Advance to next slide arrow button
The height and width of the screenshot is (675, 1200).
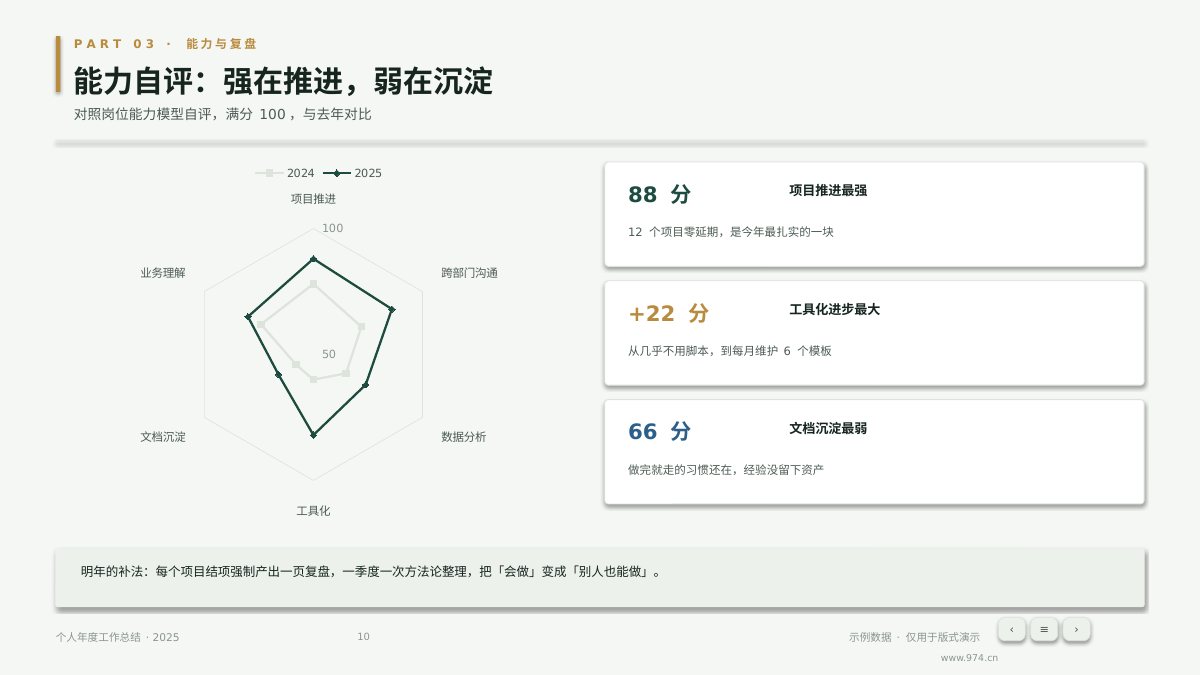pyautogui.click(x=1076, y=629)
